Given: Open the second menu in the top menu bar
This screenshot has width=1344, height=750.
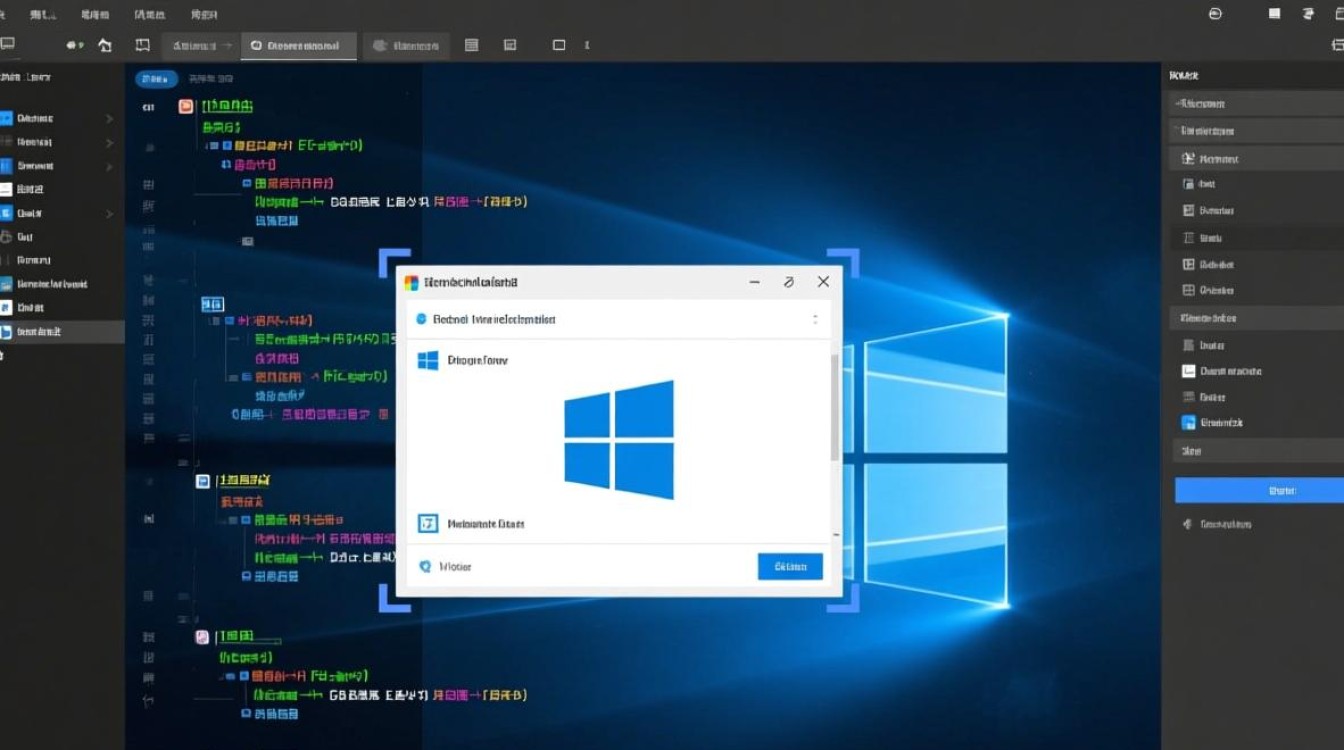Looking at the screenshot, I should (x=42, y=14).
